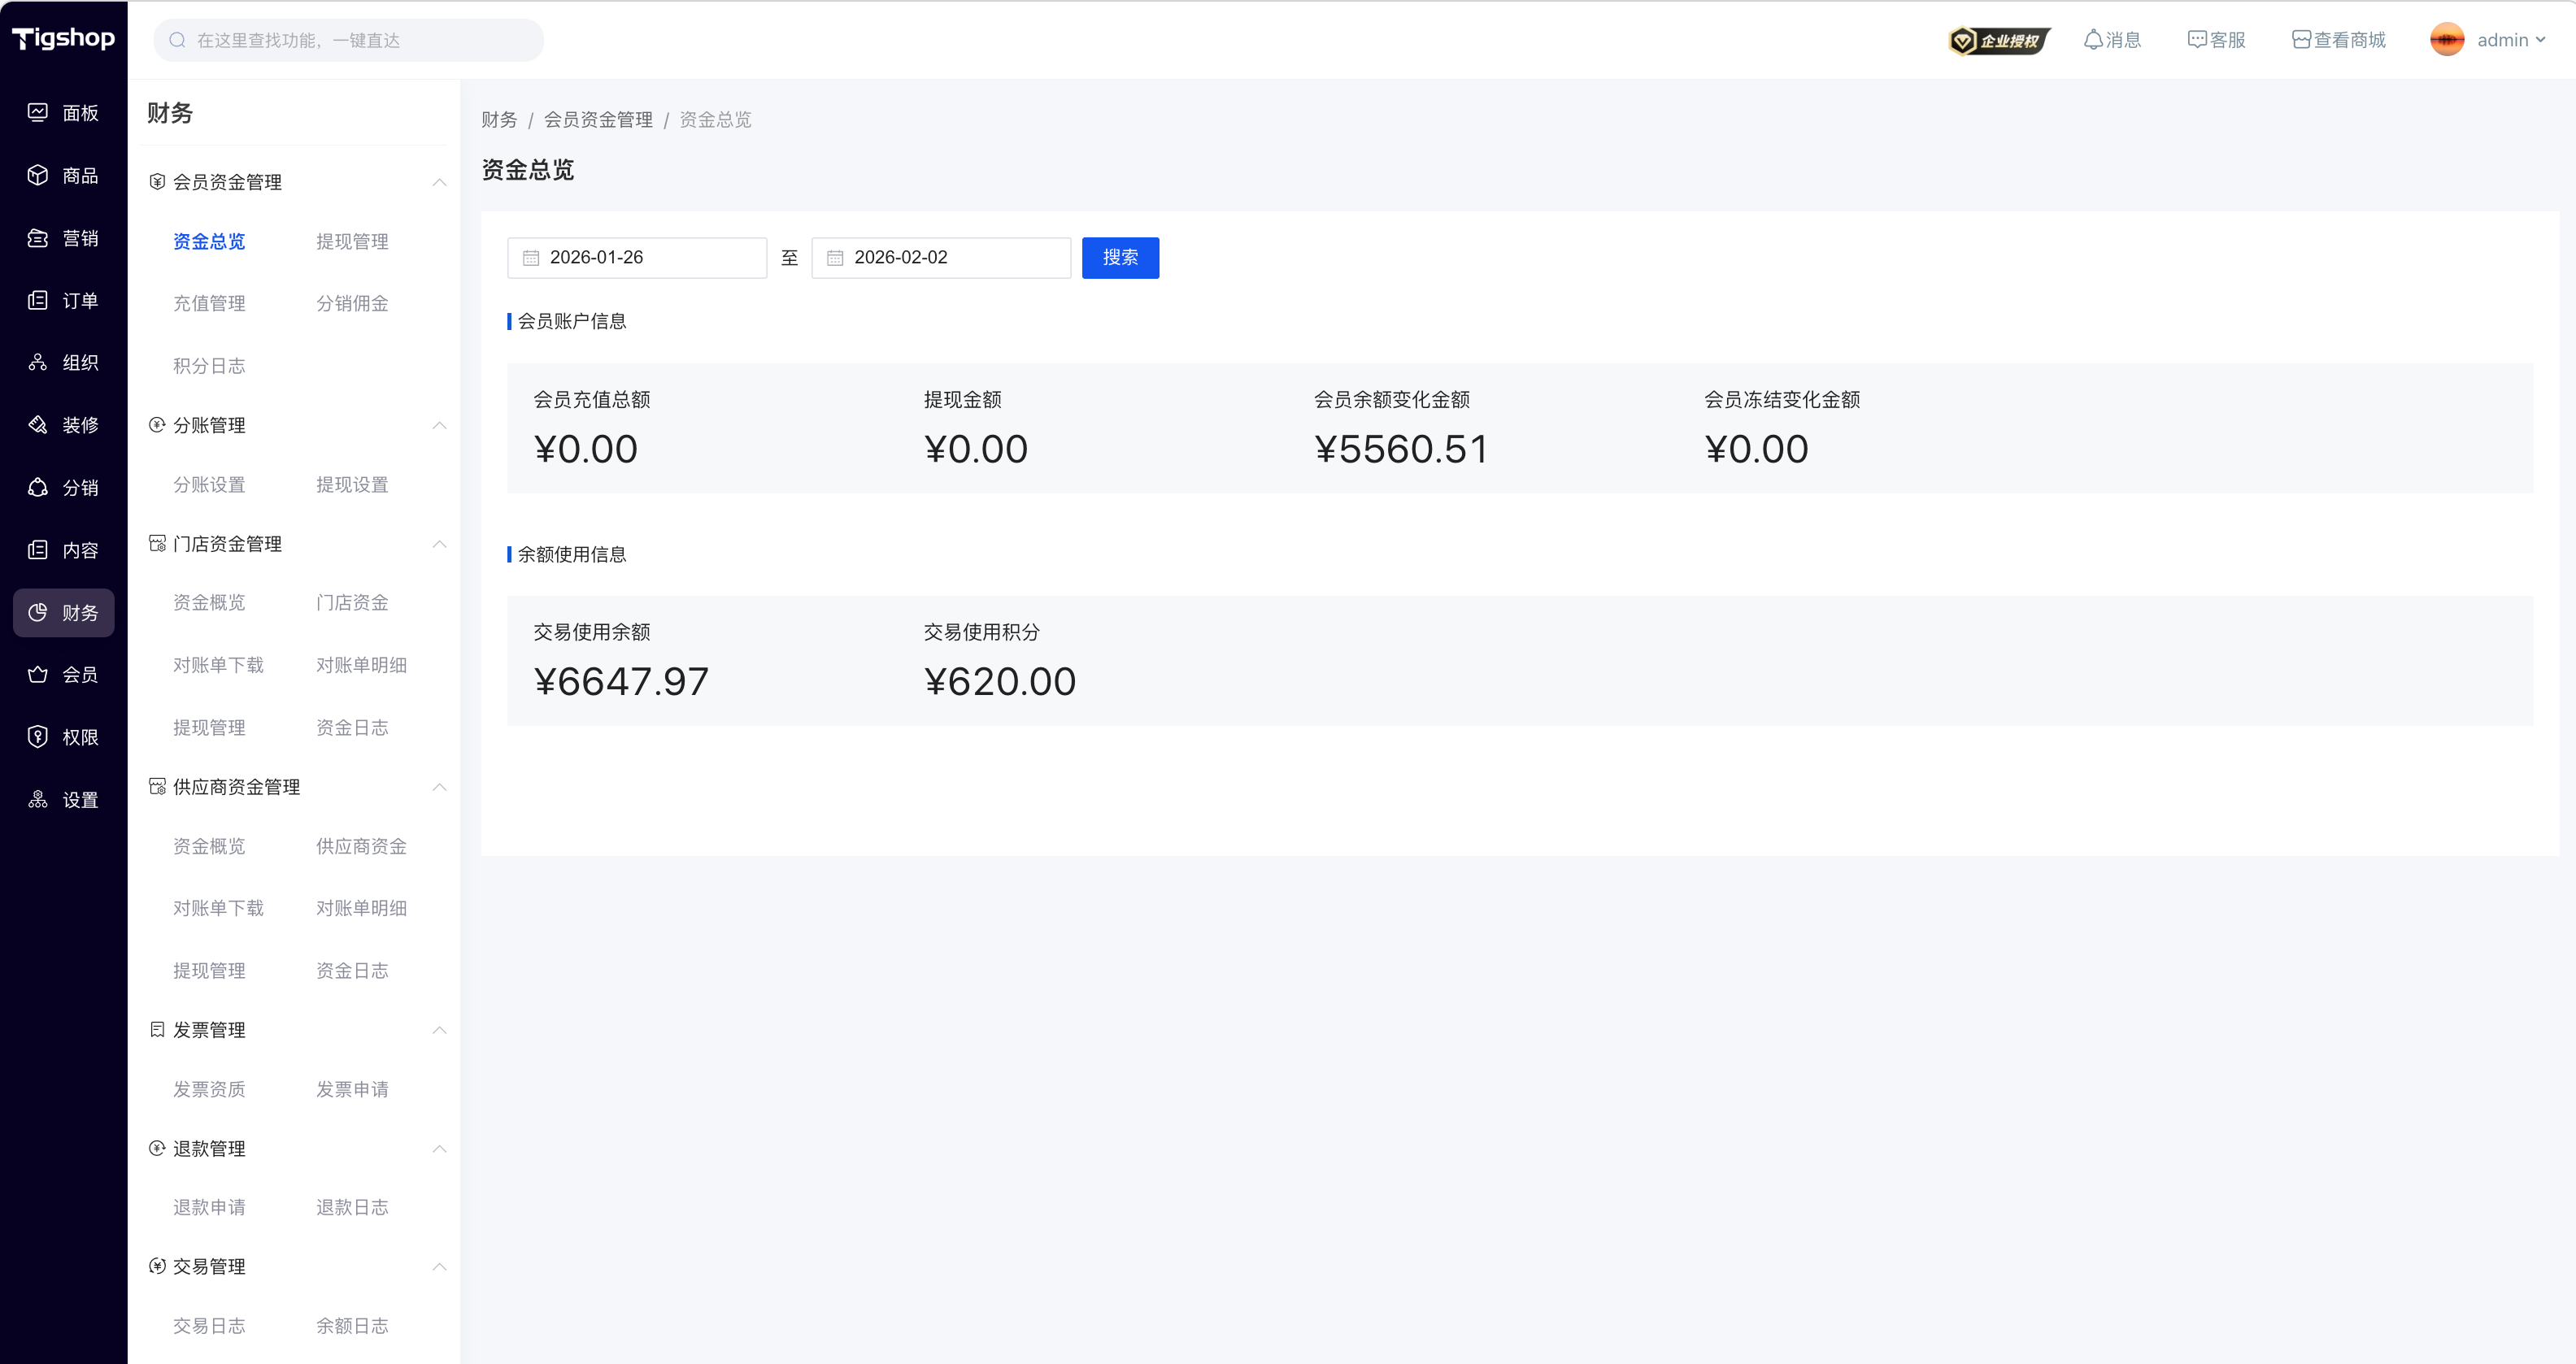Open the start date calendar field
Viewport: 2576px width, 1364px height.
[637, 258]
